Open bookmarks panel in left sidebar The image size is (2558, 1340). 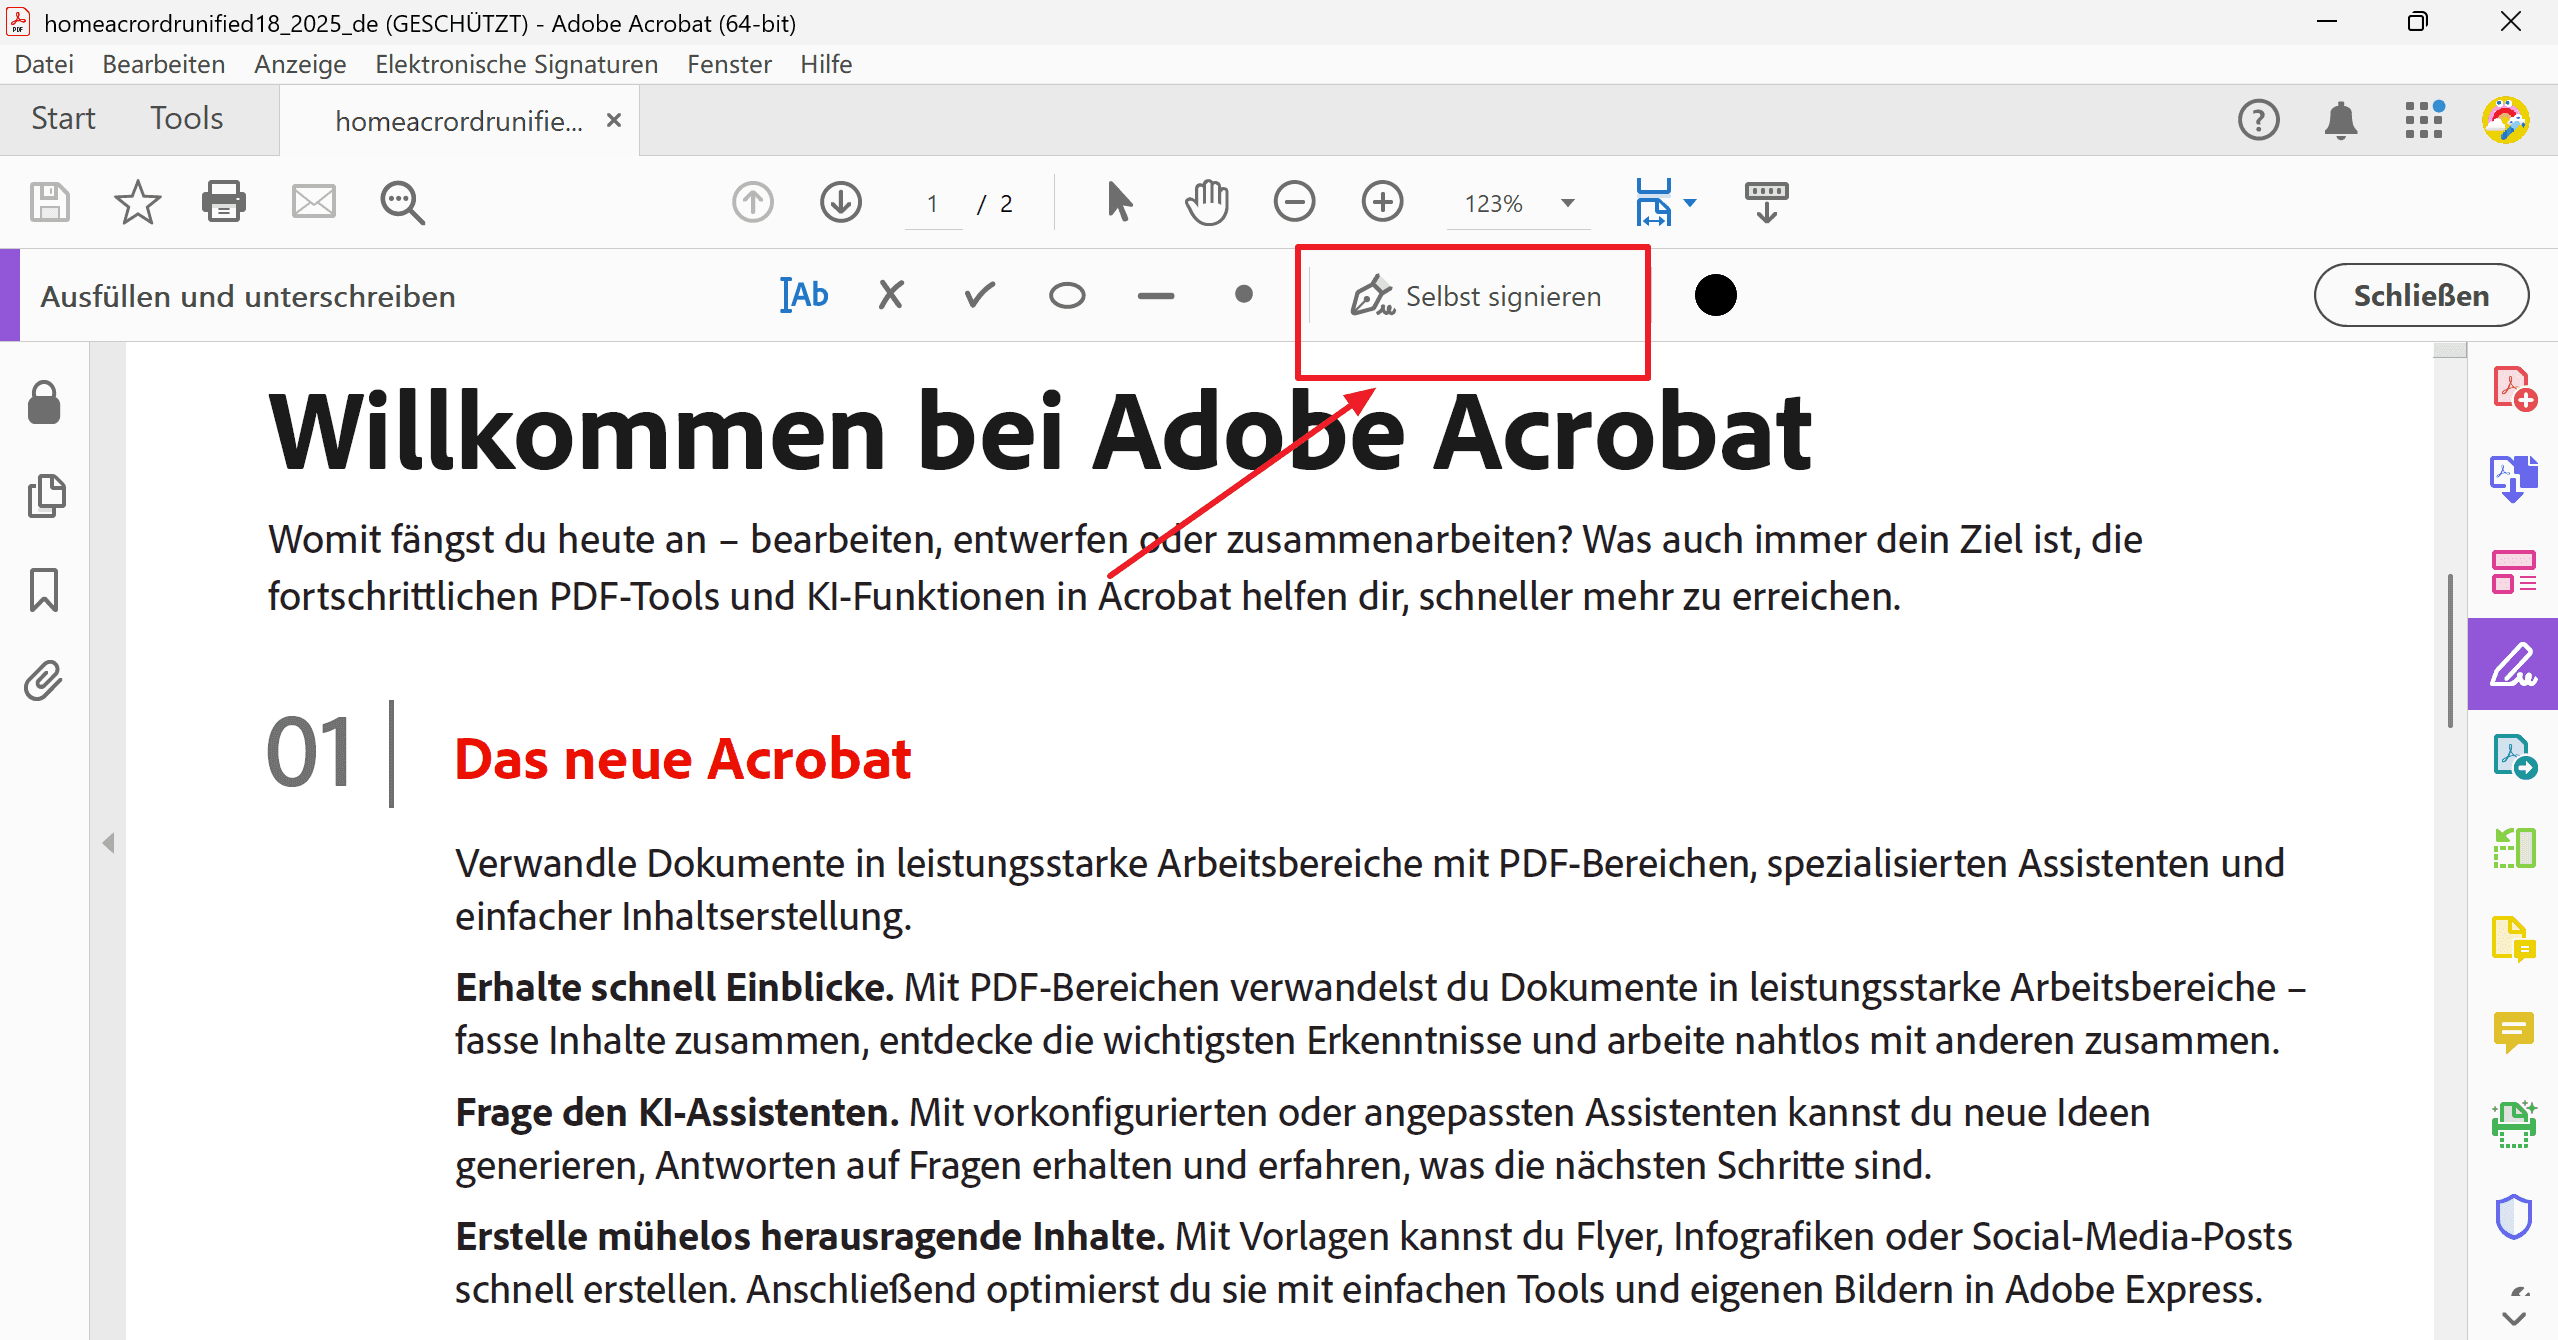(x=44, y=590)
